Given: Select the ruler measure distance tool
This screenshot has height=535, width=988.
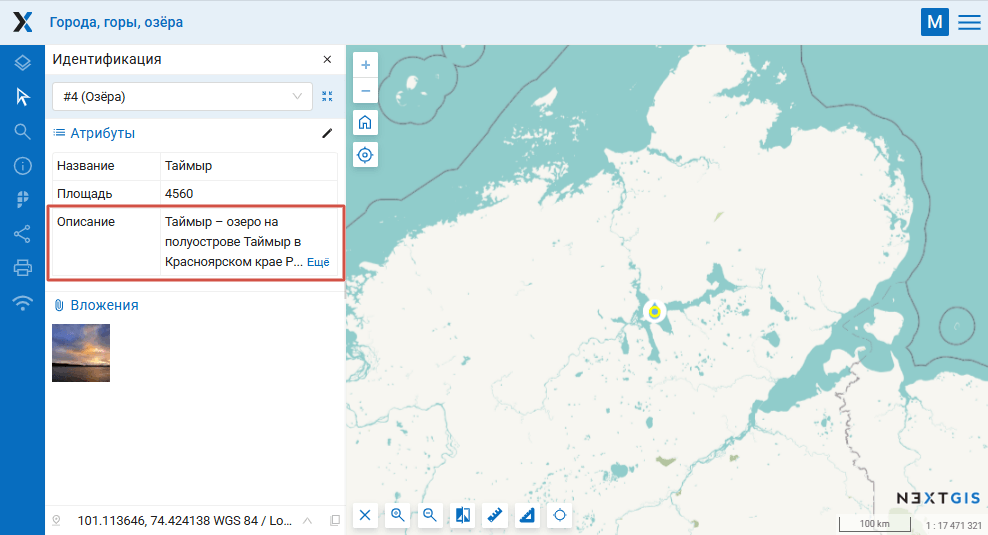Looking at the screenshot, I should 495,515.
